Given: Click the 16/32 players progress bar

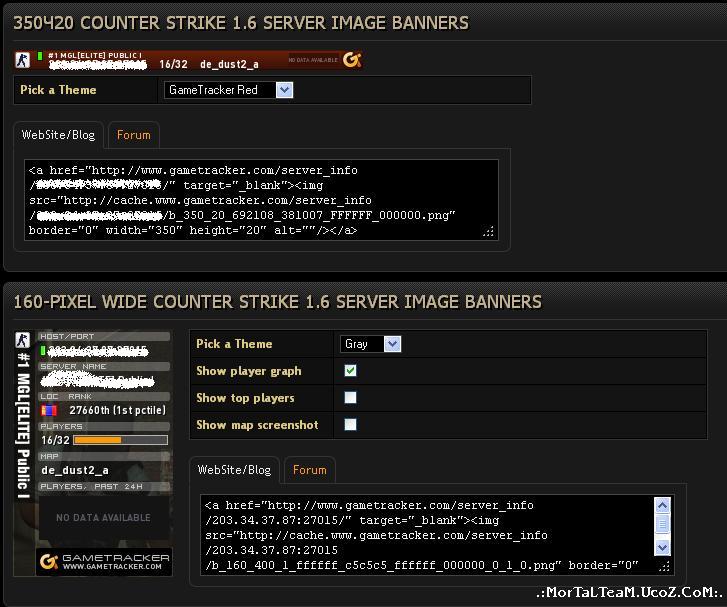Looking at the screenshot, I should (x=121, y=440).
